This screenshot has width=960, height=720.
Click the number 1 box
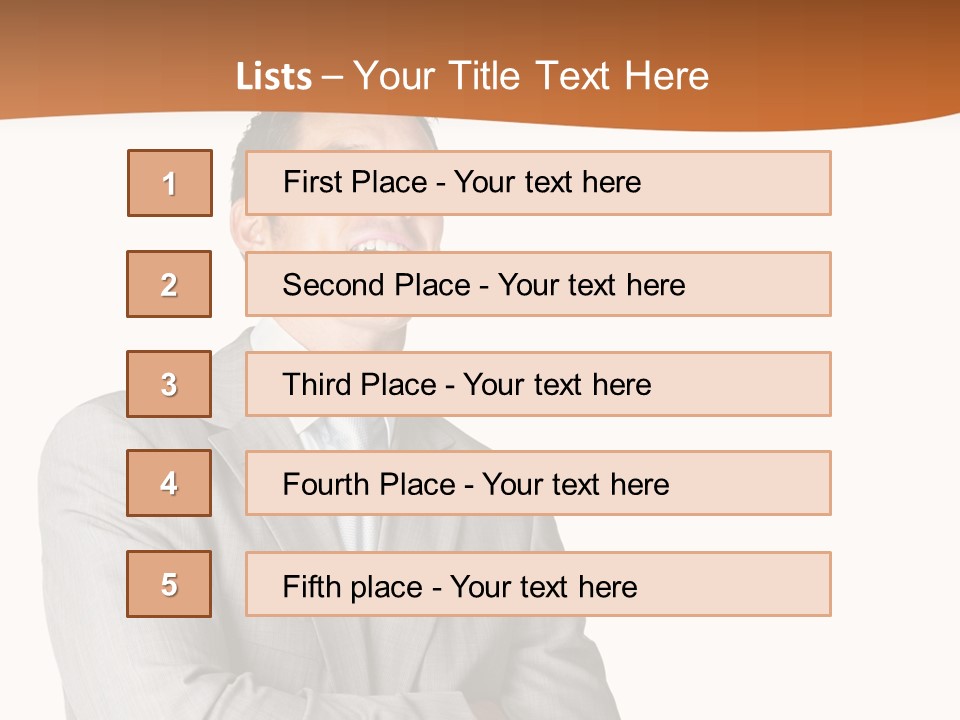[x=170, y=183]
